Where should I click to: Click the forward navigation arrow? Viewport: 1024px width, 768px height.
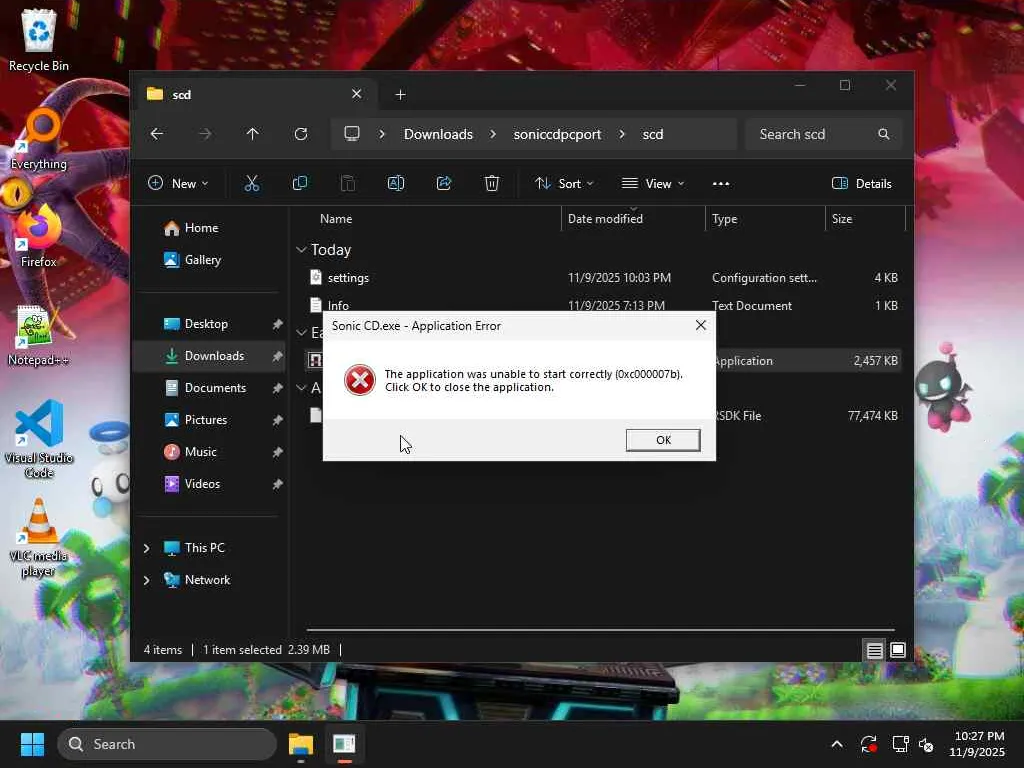(205, 134)
